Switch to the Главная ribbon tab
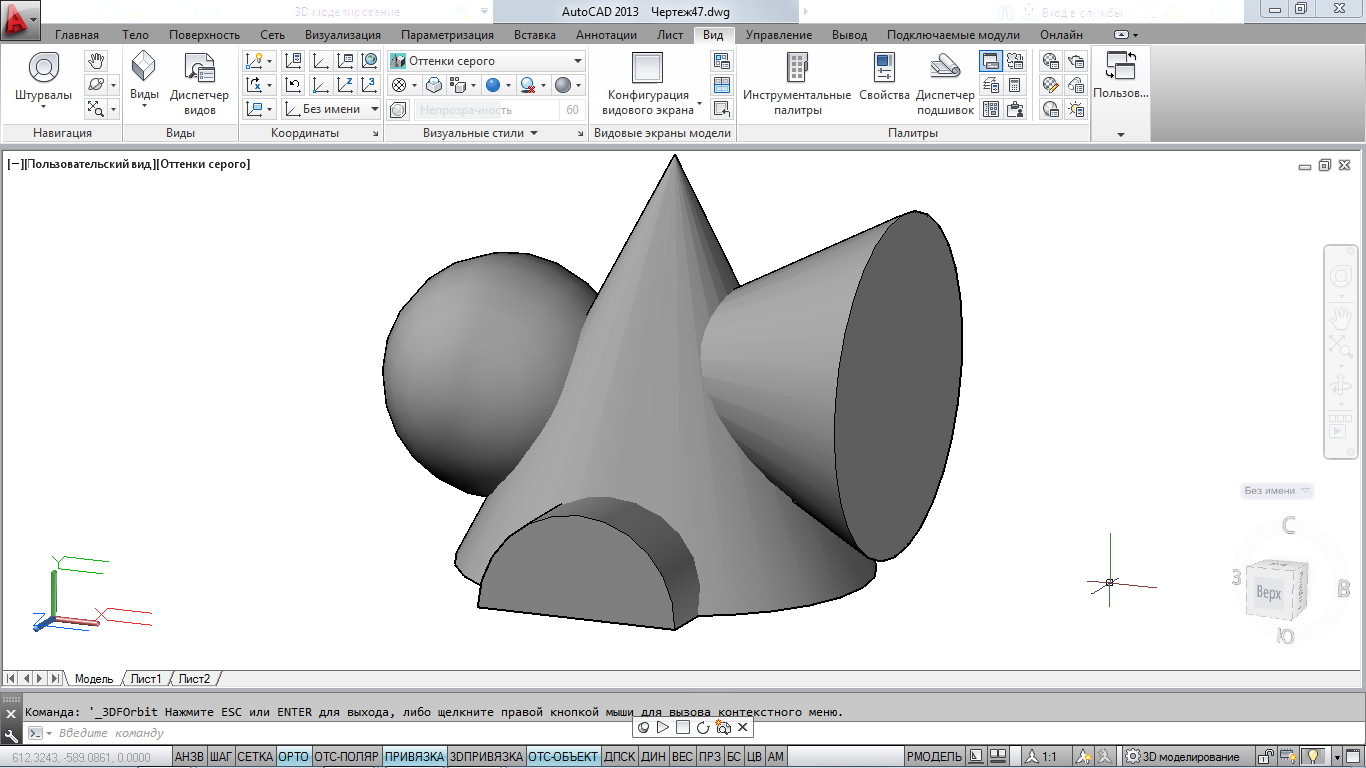The height and width of the screenshot is (768, 1366). [x=76, y=35]
